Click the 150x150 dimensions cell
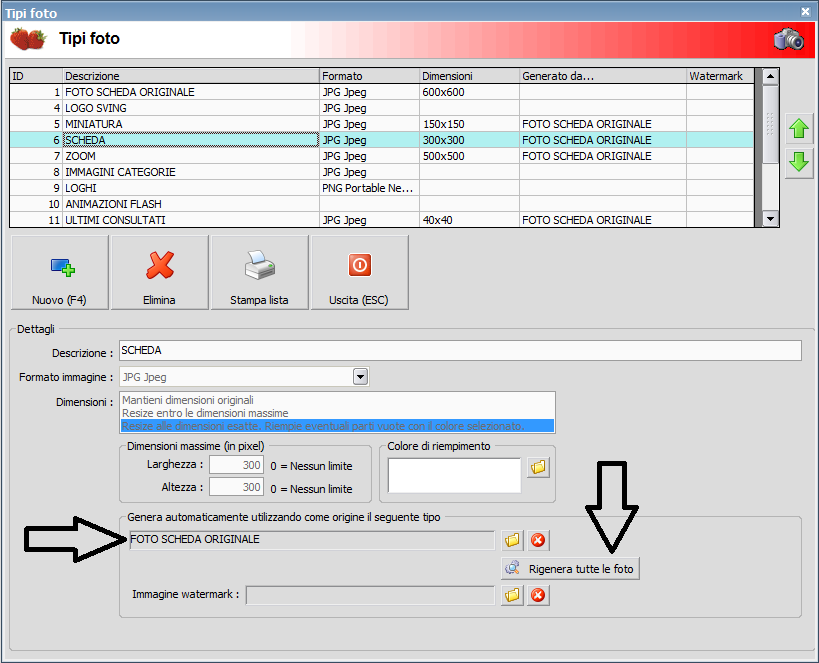This screenshot has width=819, height=663. 470,124
